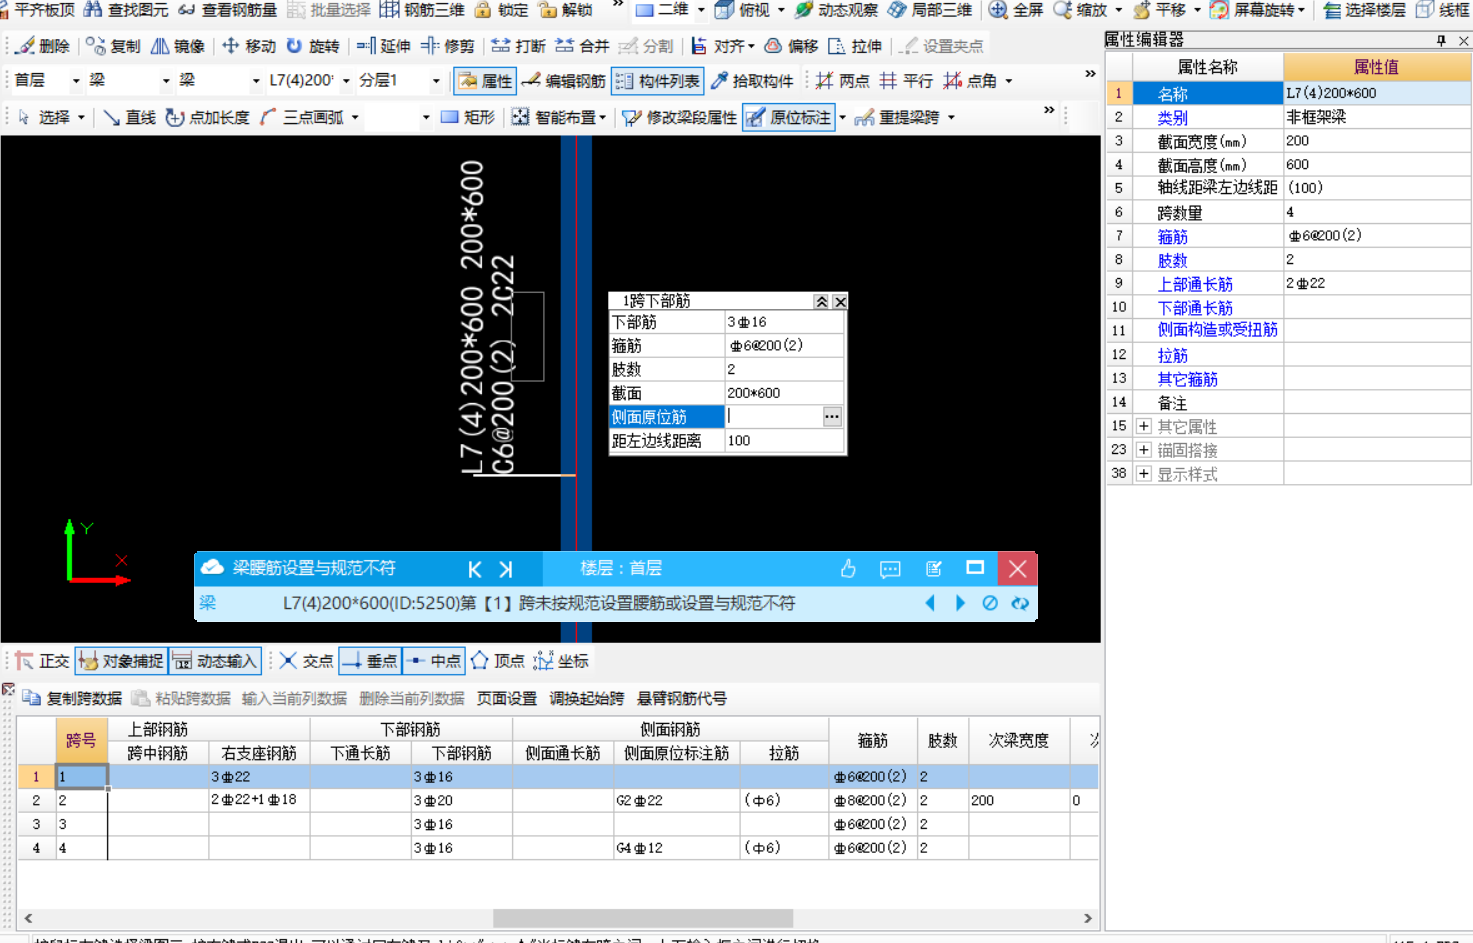This screenshot has width=1473, height=943.
Task: Toggle the 构件列表 (component list) panel
Action: [657, 81]
